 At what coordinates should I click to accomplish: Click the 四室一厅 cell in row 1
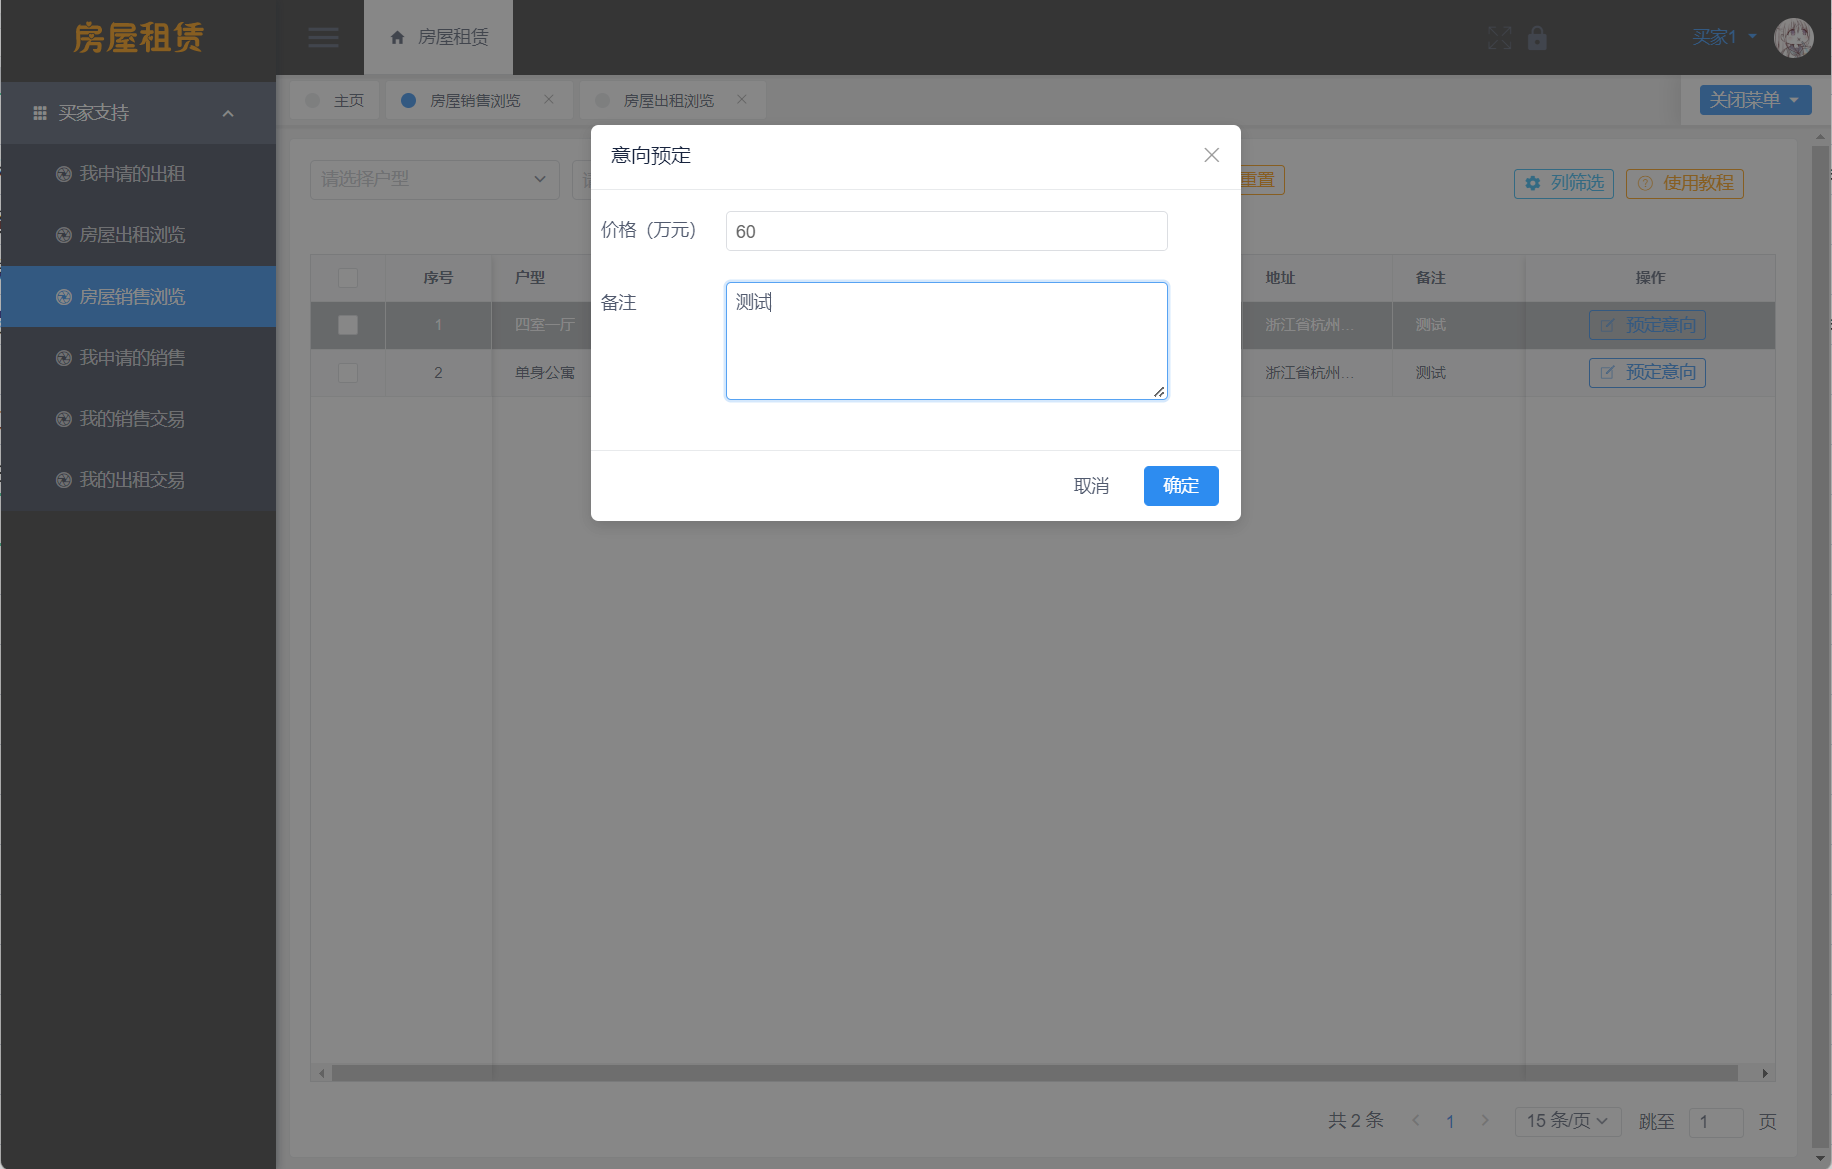pyautogui.click(x=545, y=325)
